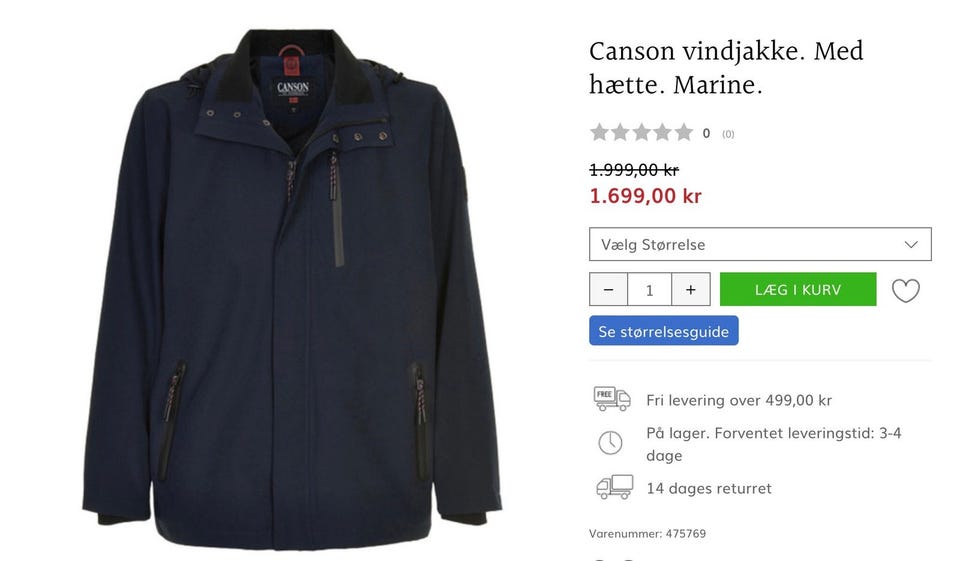This screenshot has height=561, width=960.
Task: Click the navy jacket product image
Action: 292,289
